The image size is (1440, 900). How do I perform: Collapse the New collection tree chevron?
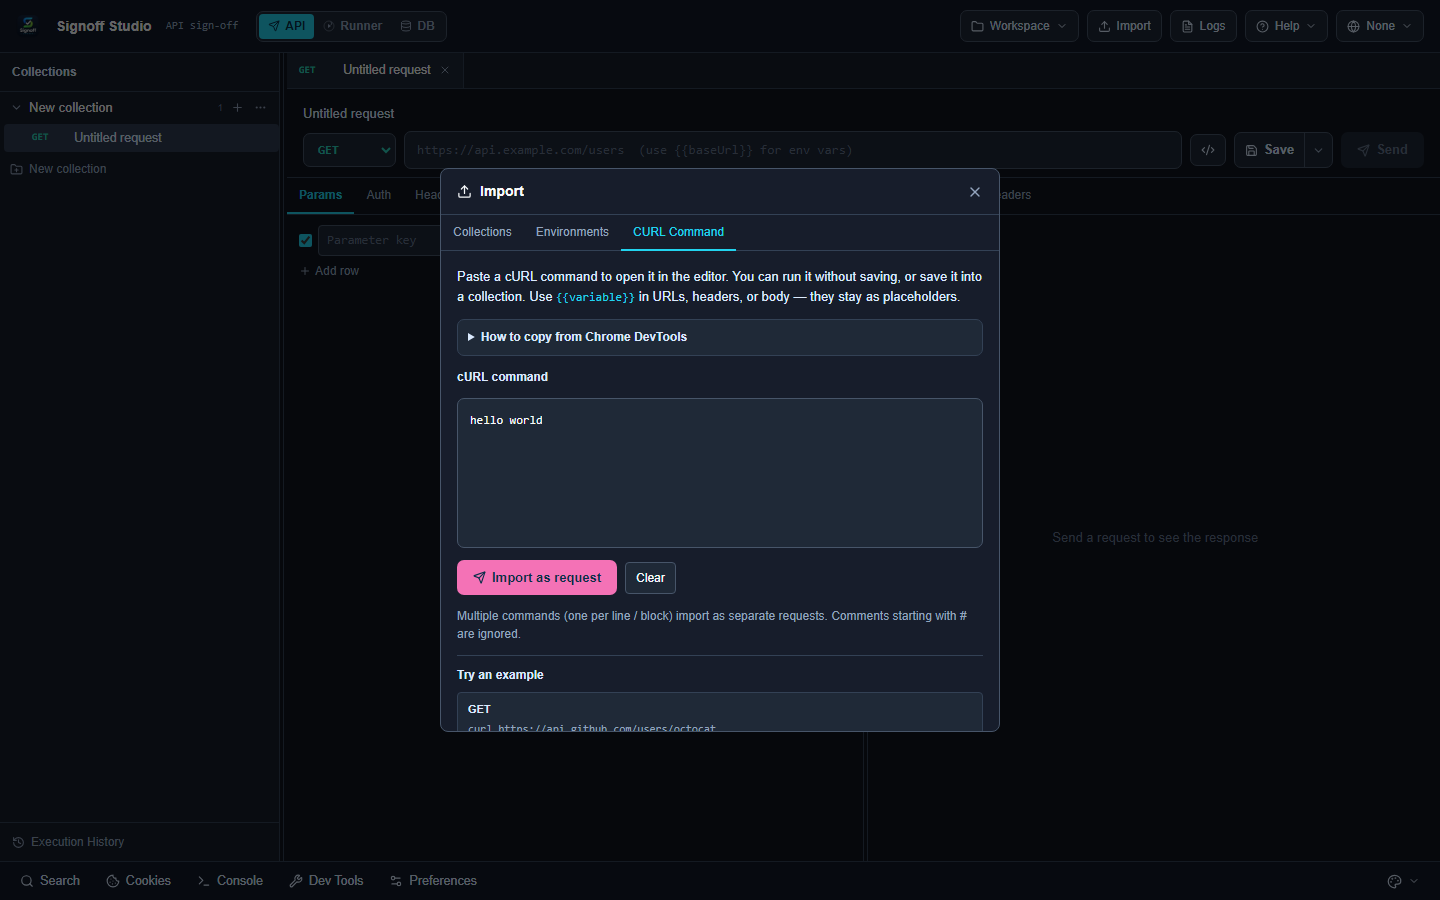tap(16, 108)
